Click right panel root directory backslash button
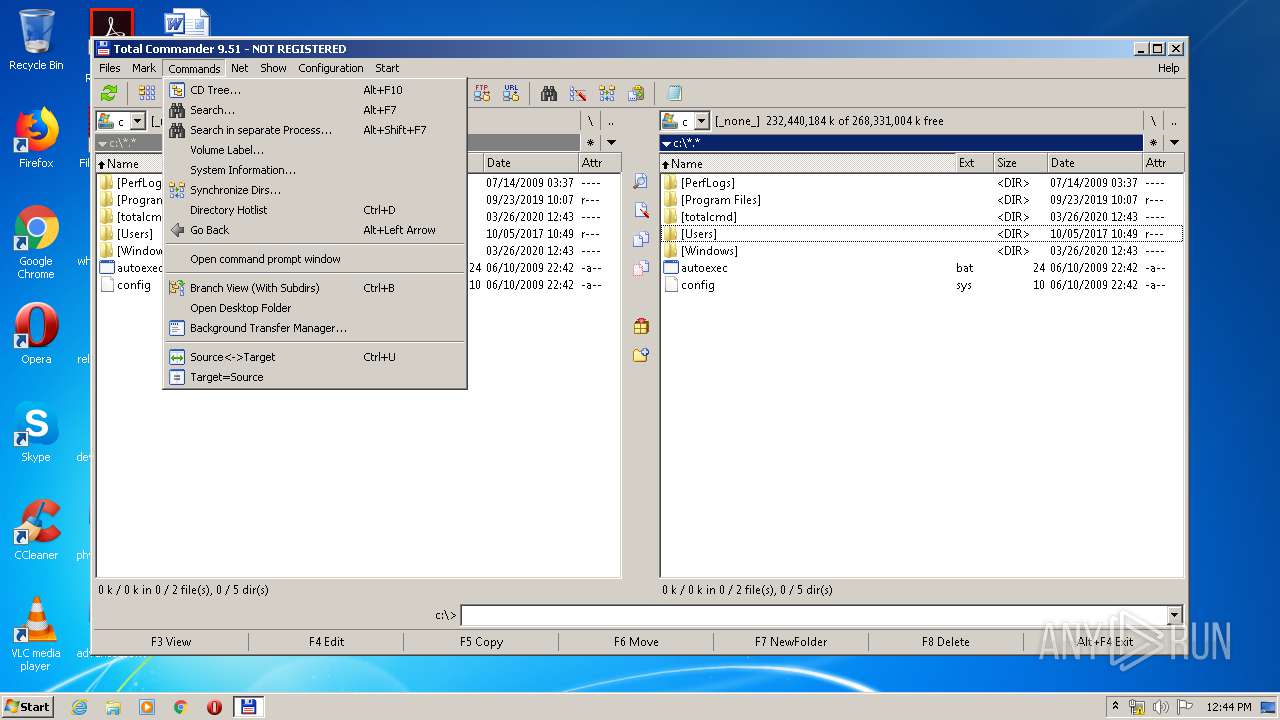1280x720 pixels. point(1153,121)
